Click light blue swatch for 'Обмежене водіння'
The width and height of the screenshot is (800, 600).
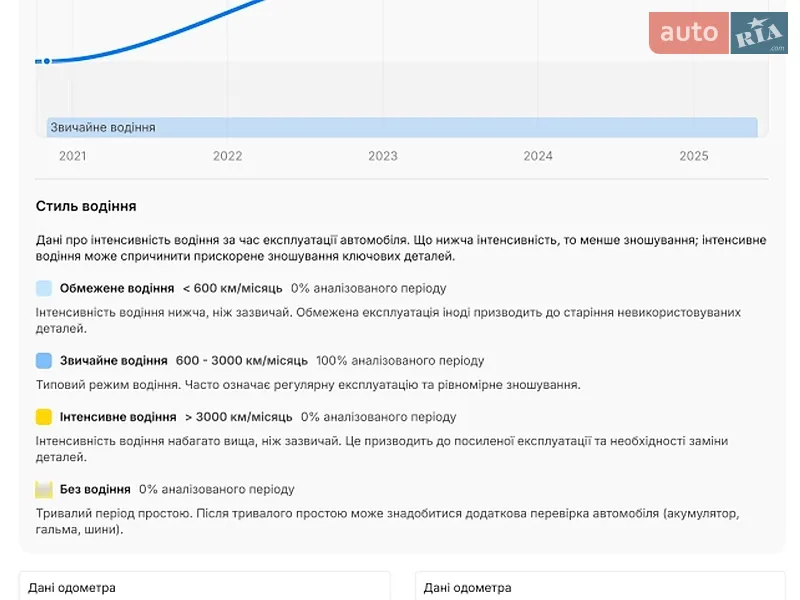tap(44, 288)
